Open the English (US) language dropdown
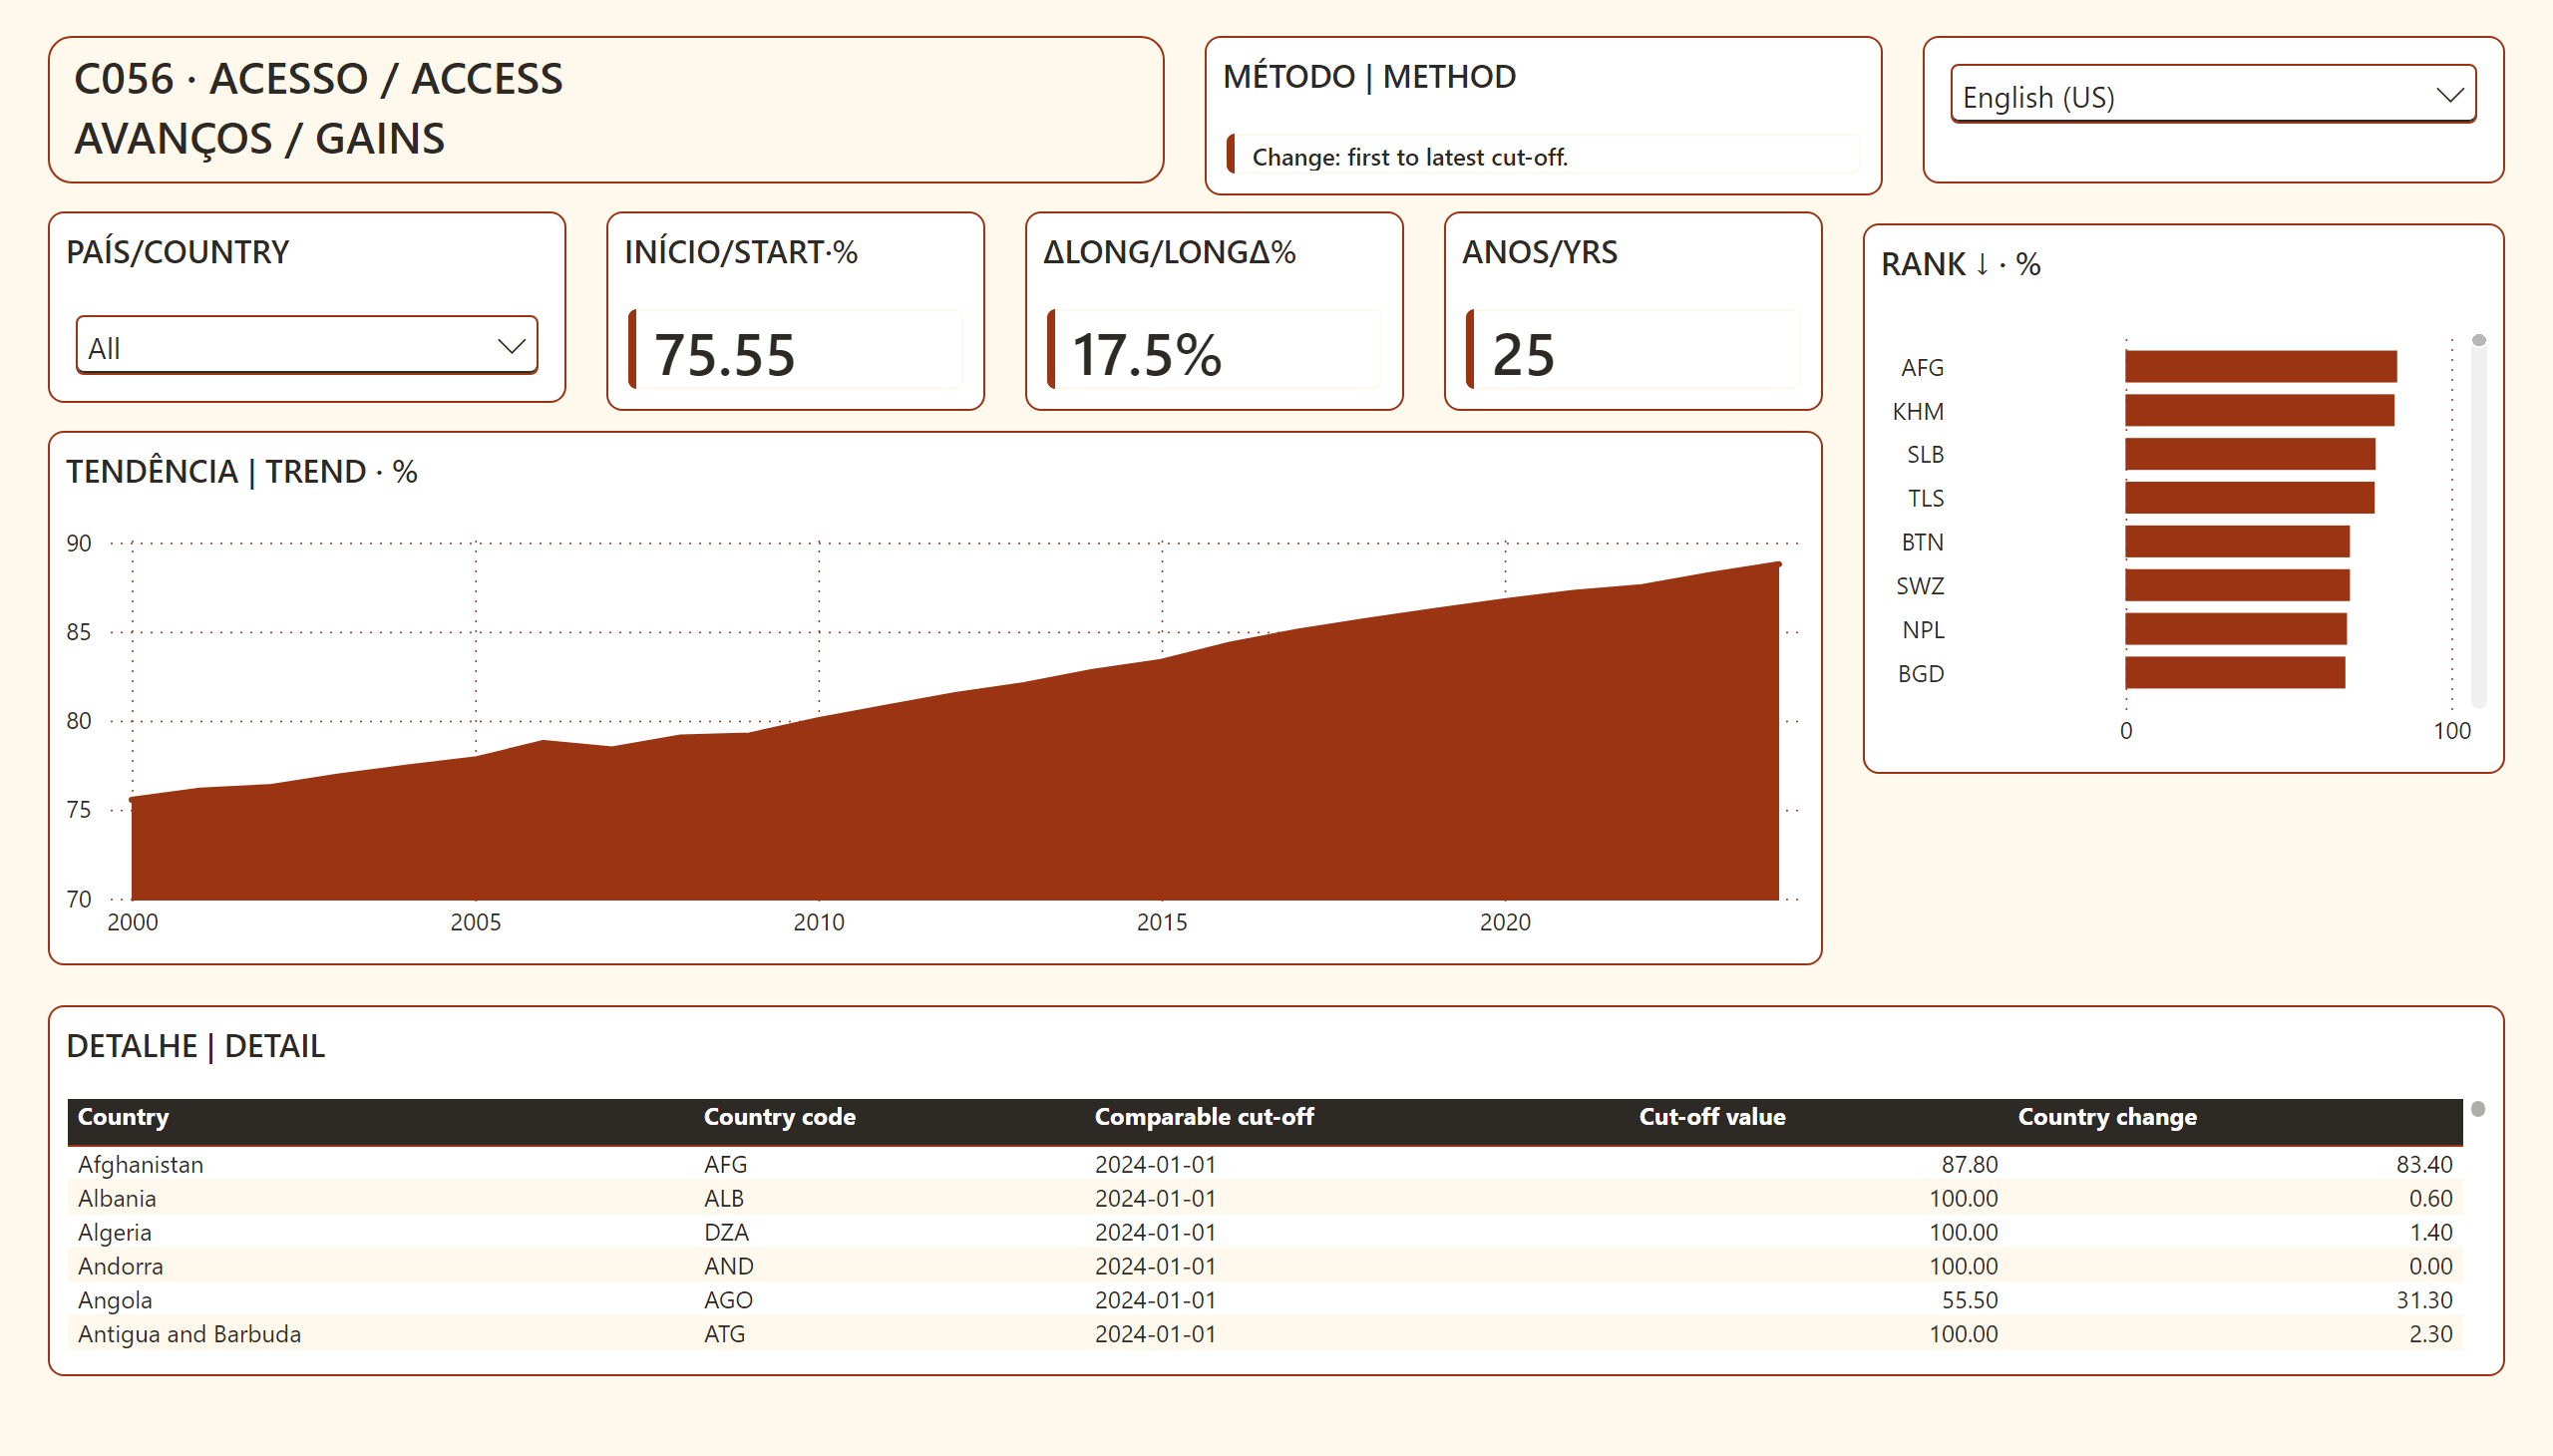Image resolution: width=2553 pixels, height=1456 pixels. [x=2212, y=95]
